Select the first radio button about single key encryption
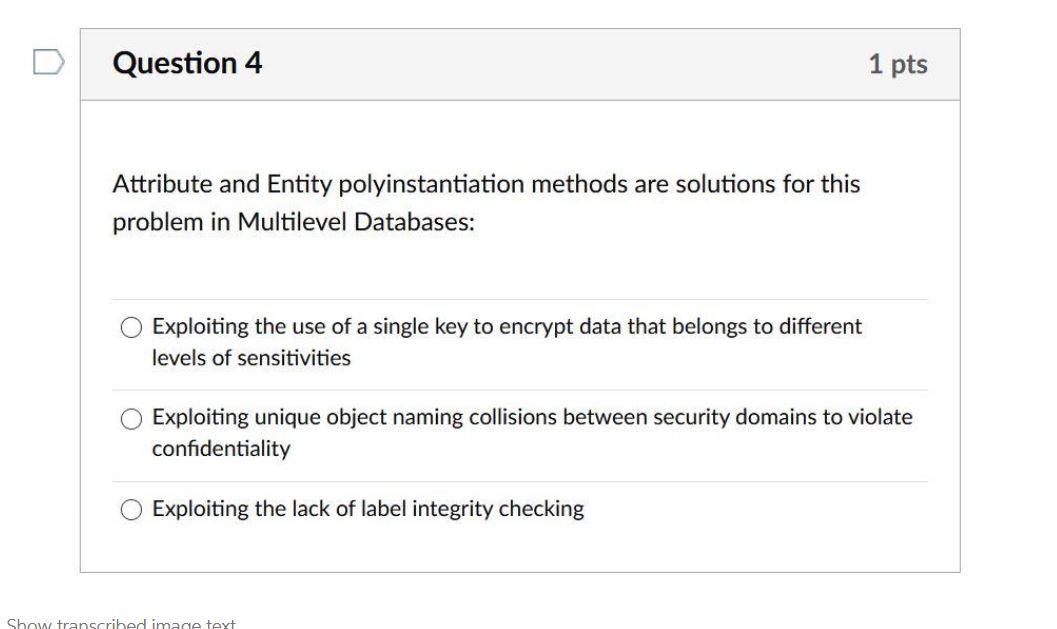The image size is (1057, 629). pos(131,325)
